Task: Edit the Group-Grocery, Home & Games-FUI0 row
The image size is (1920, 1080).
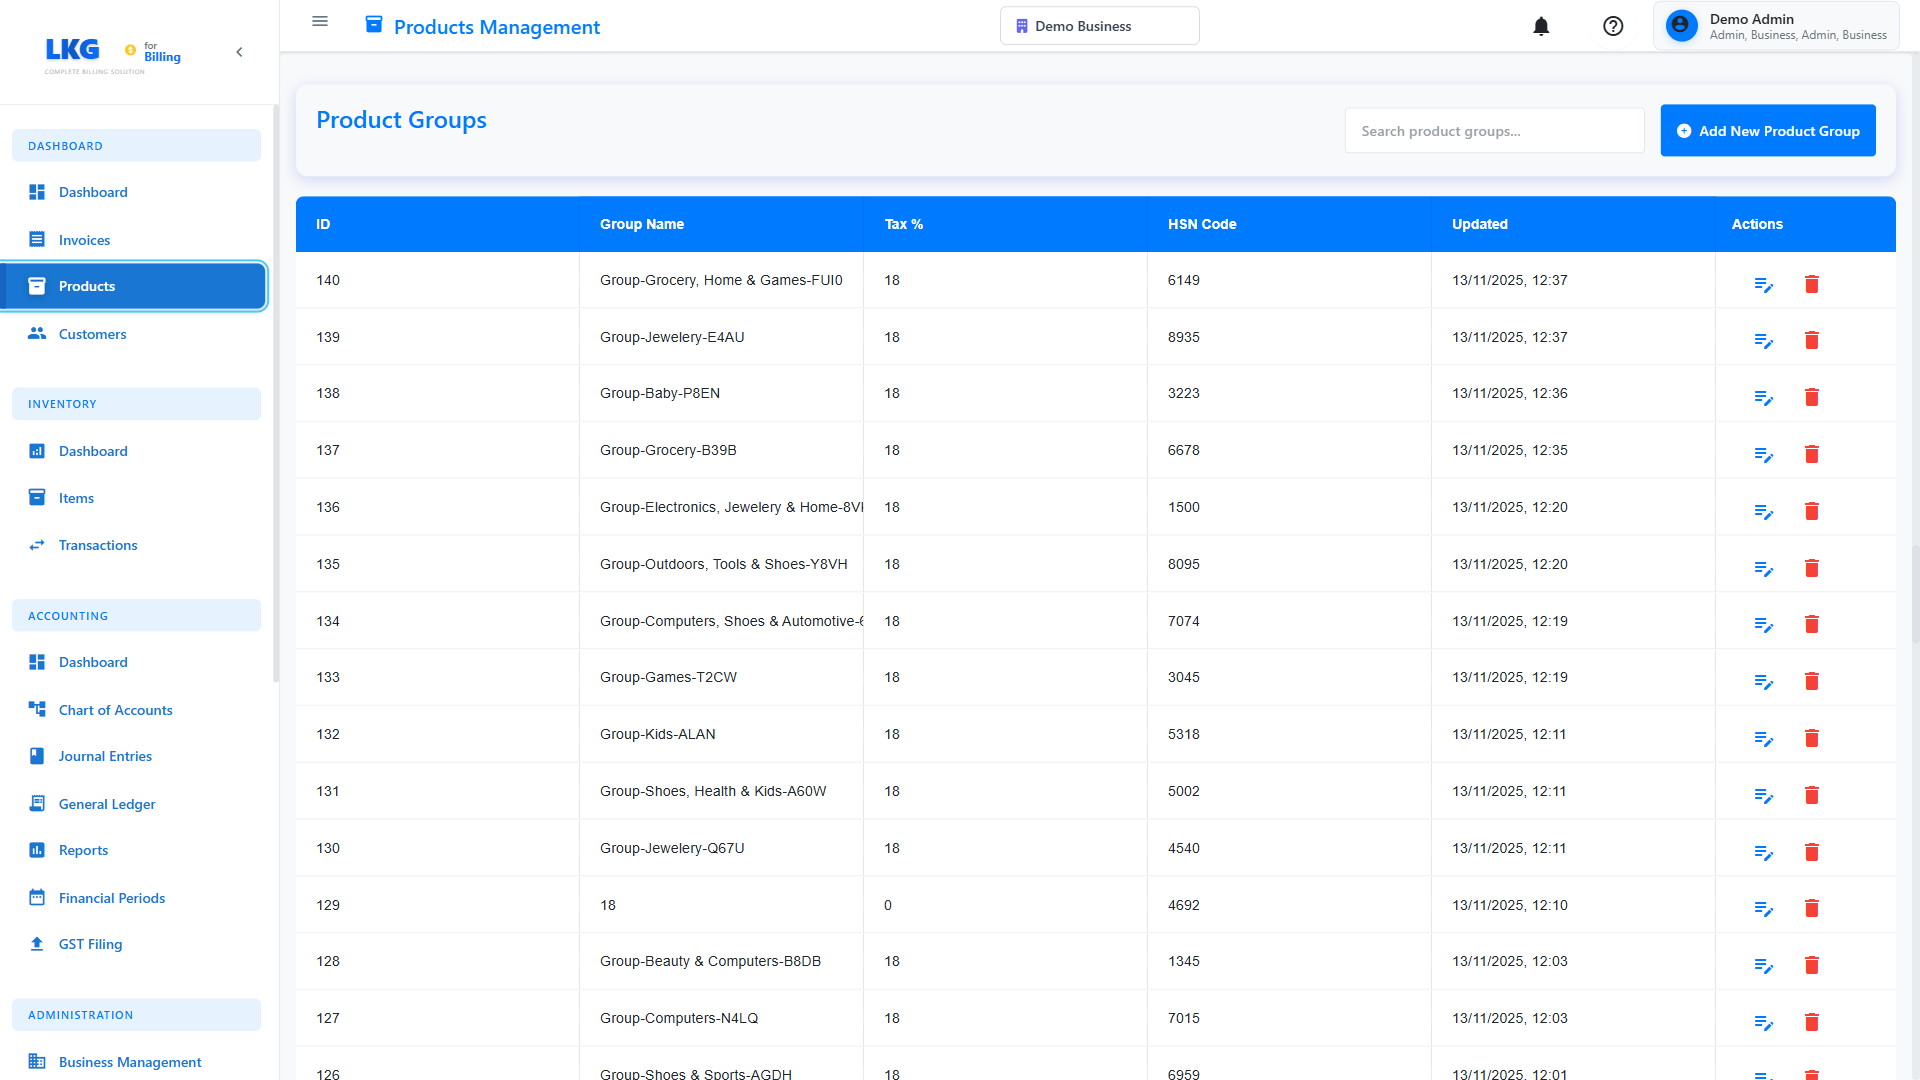Action: [x=1763, y=284]
